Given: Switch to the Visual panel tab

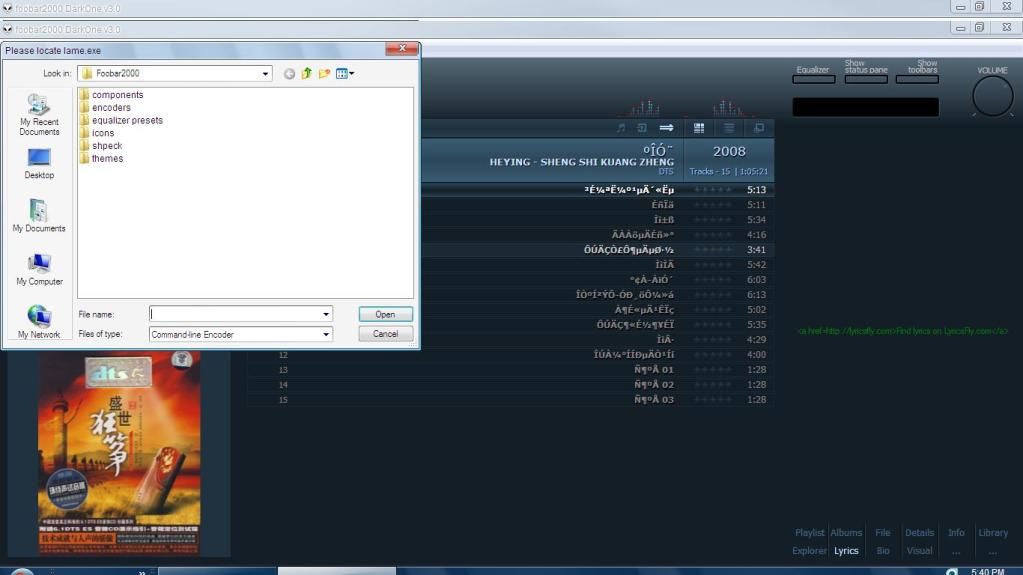Looking at the screenshot, I should (x=919, y=551).
